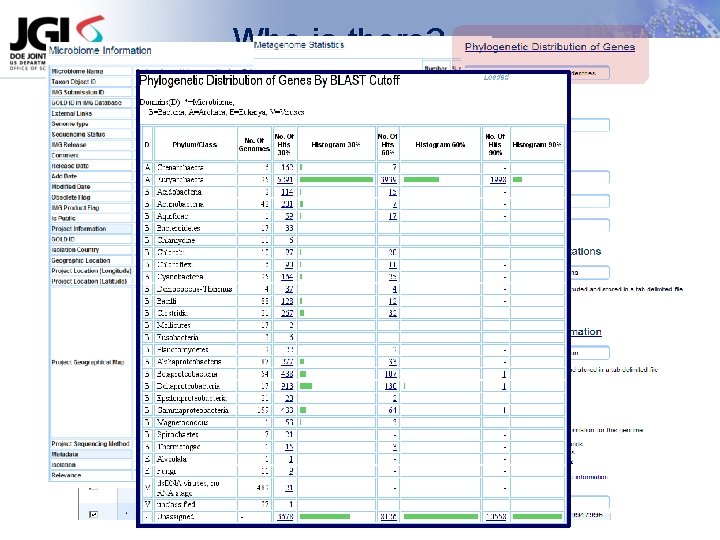Open Alveolata 30% hits link
The width and height of the screenshot is (720, 540).
291,459
